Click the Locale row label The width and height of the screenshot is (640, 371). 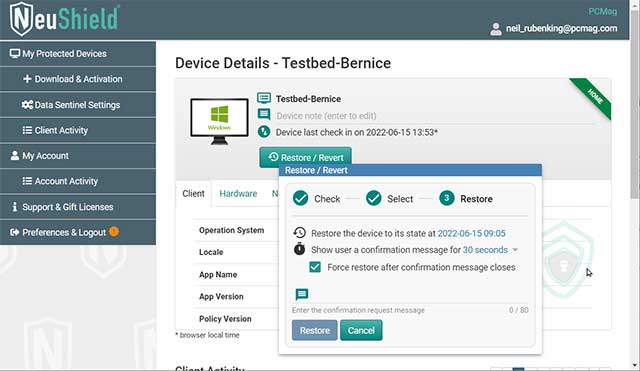click(211, 252)
